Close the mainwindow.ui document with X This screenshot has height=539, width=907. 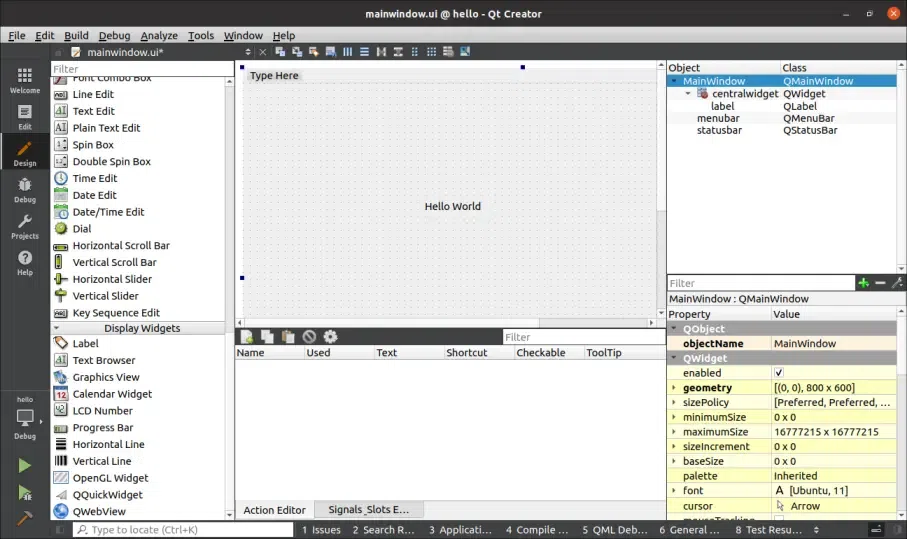tap(263, 52)
